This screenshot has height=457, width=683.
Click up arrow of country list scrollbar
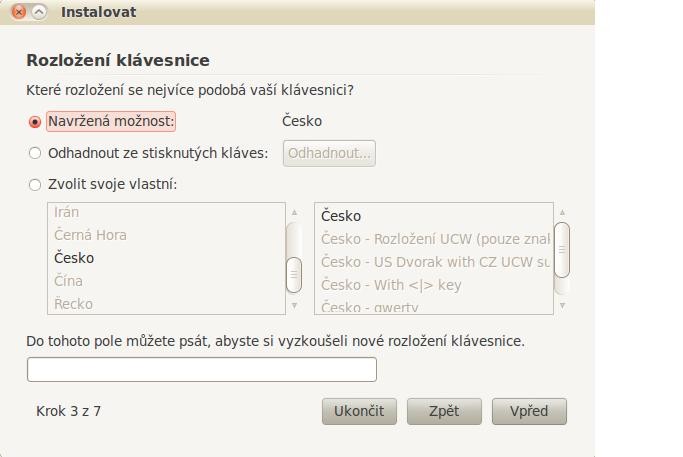[x=294, y=213]
